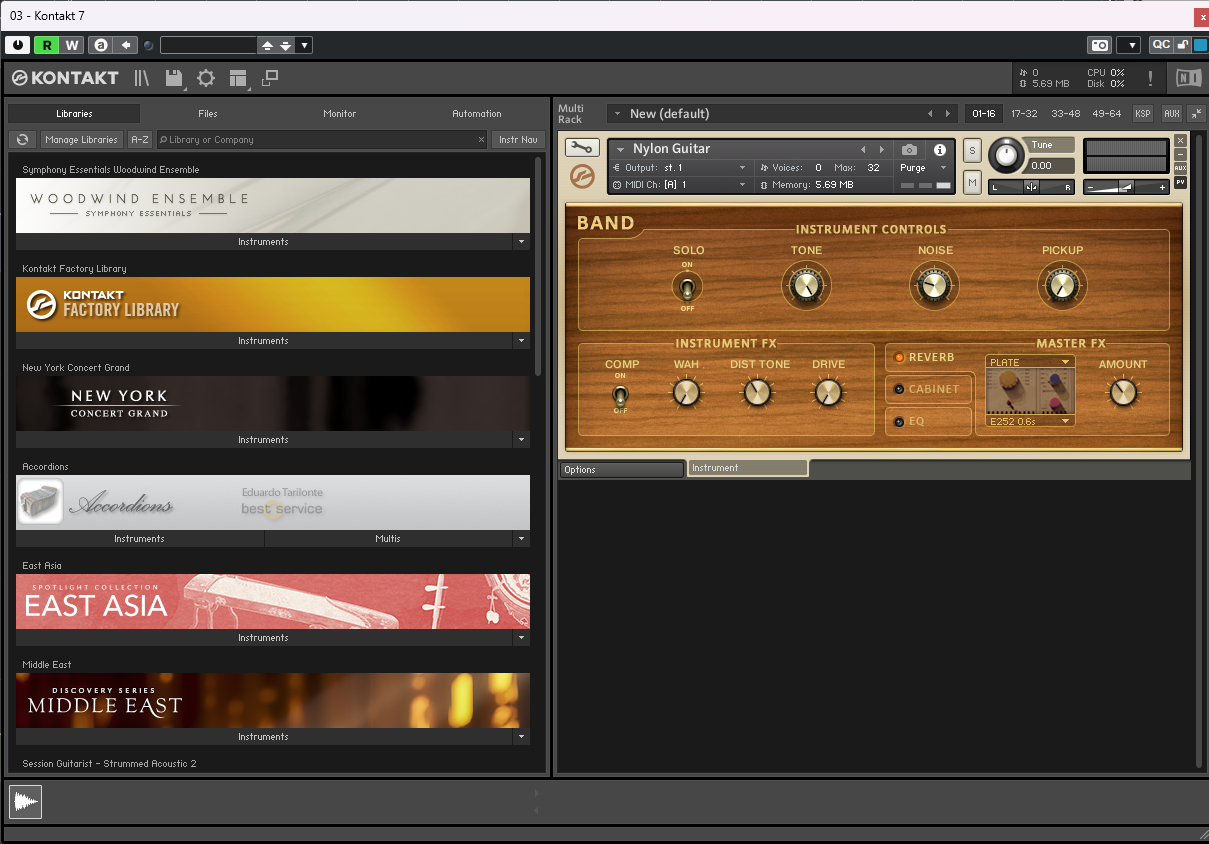Open instrument edit mode wrench icon
Screen dimensions: 1209x844
tap(582, 148)
